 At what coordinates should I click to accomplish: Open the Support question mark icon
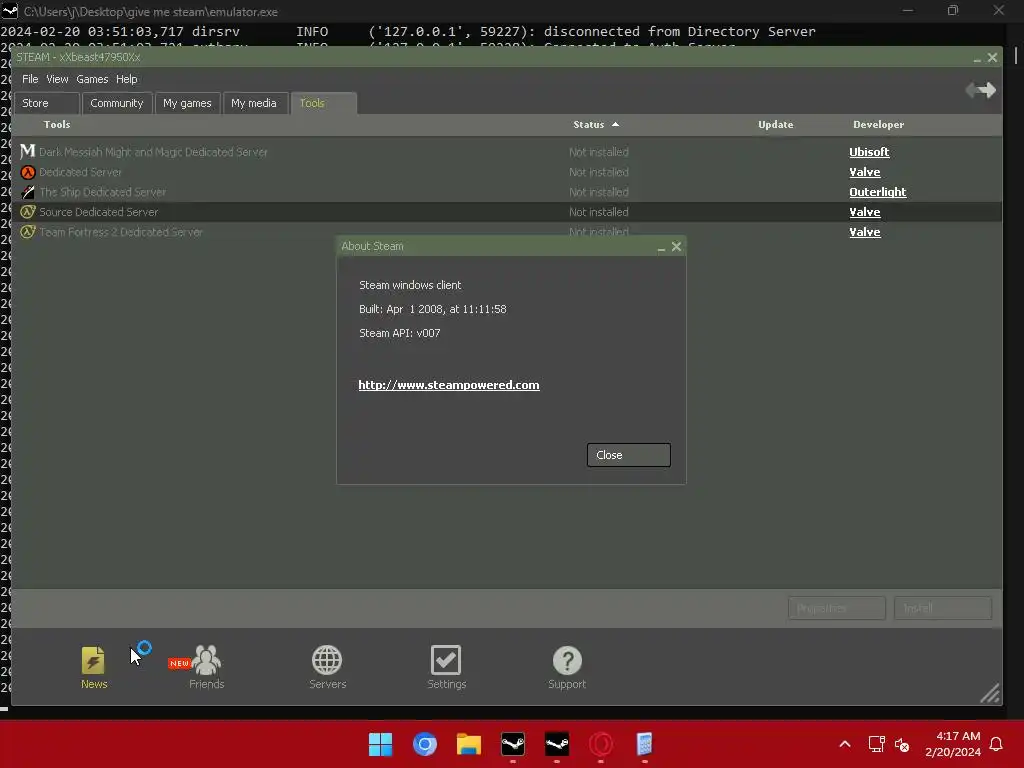point(567,660)
